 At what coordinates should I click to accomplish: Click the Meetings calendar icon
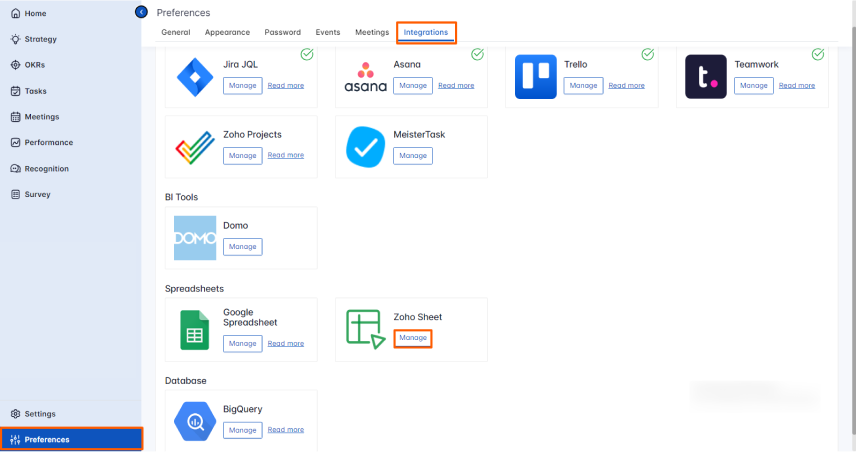pyautogui.click(x=15, y=116)
